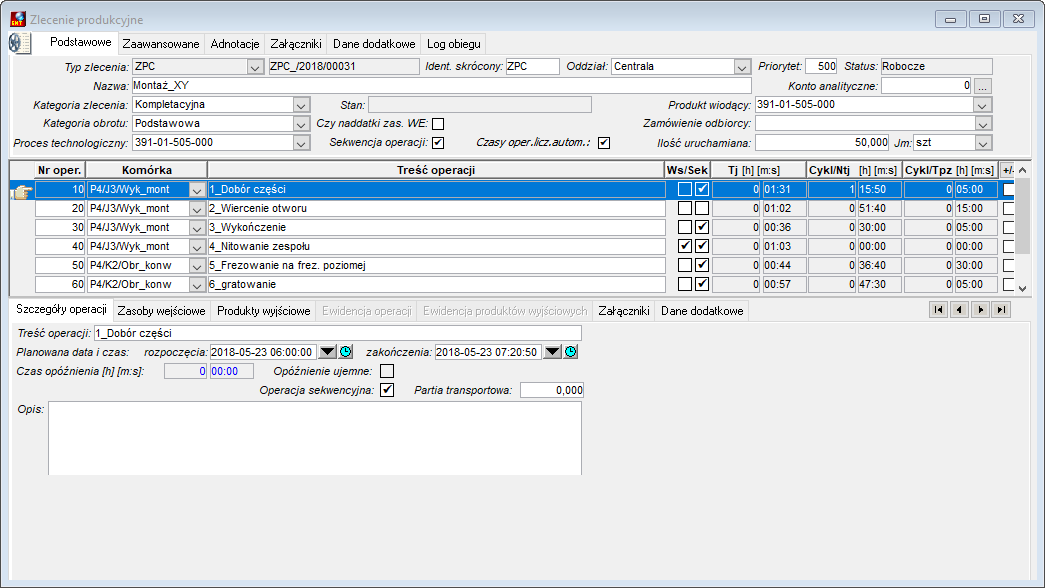Screen dimensions: 1045x588
Task: Click the Treść operacji column header
Action: click(x=436, y=170)
